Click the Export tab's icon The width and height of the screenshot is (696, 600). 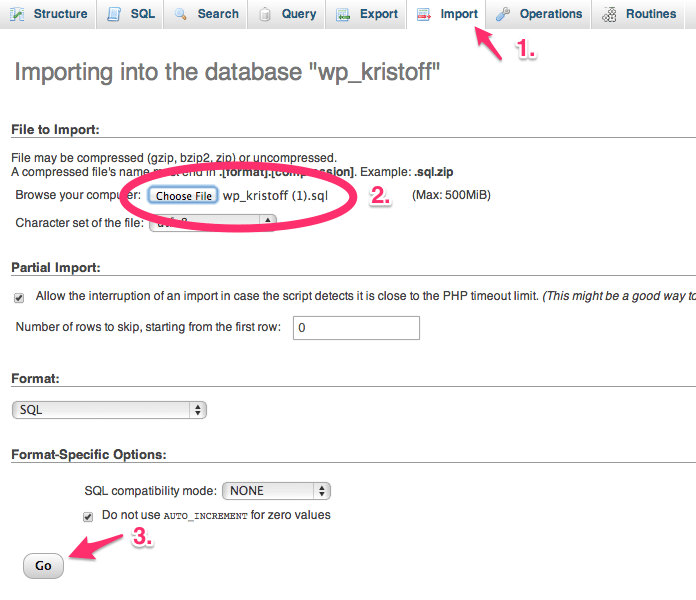(x=343, y=14)
